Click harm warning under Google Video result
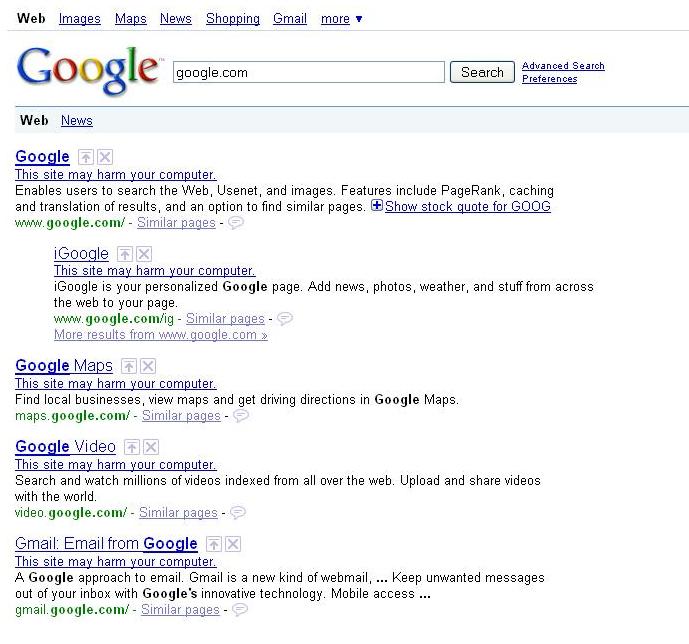The width and height of the screenshot is (689, 644). 116,465
